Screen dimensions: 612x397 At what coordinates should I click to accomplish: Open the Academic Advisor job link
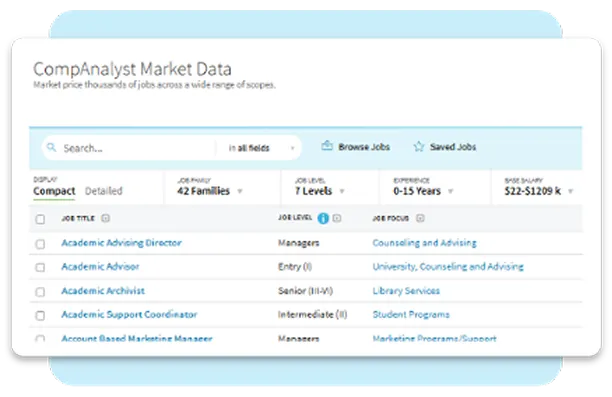(100, 267)
